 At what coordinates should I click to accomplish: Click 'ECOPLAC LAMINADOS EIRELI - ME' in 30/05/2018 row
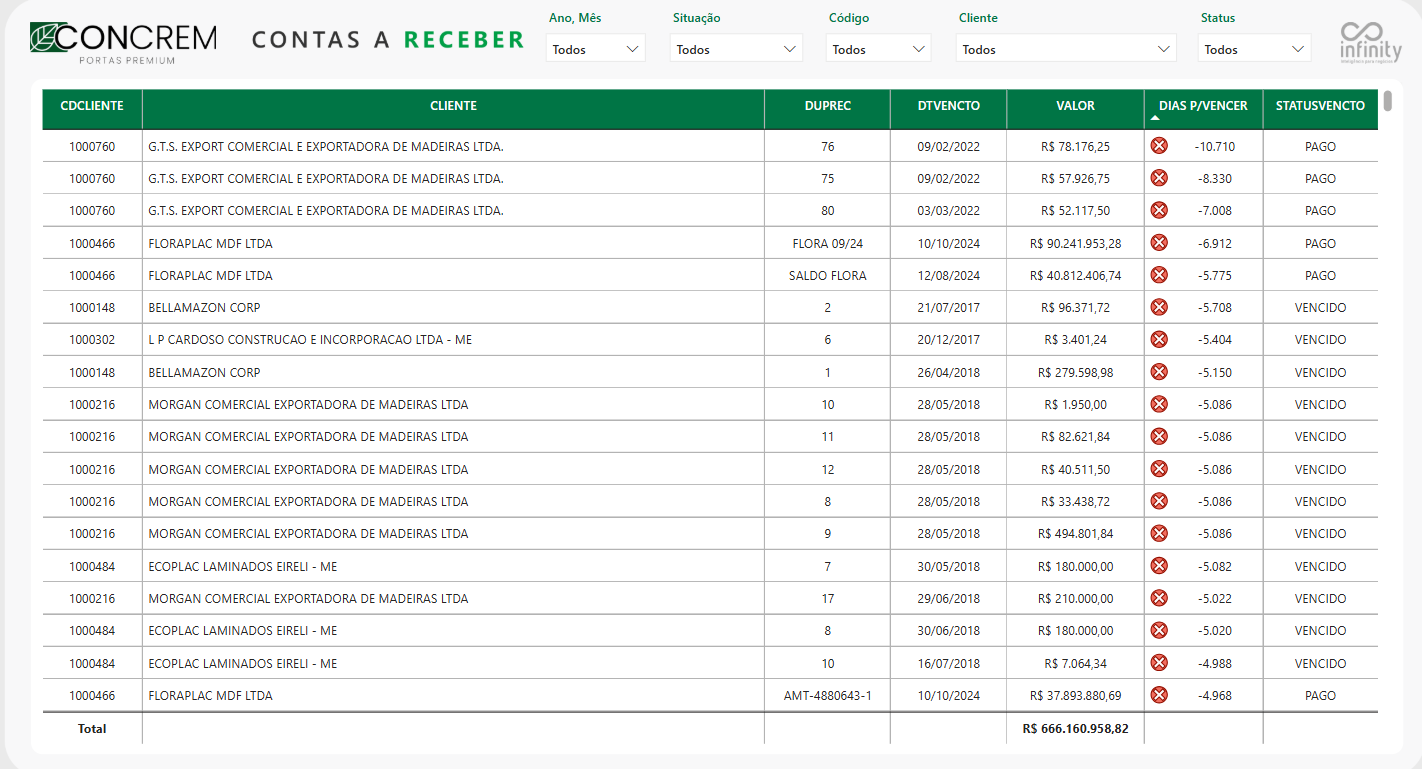click(243, 566)
